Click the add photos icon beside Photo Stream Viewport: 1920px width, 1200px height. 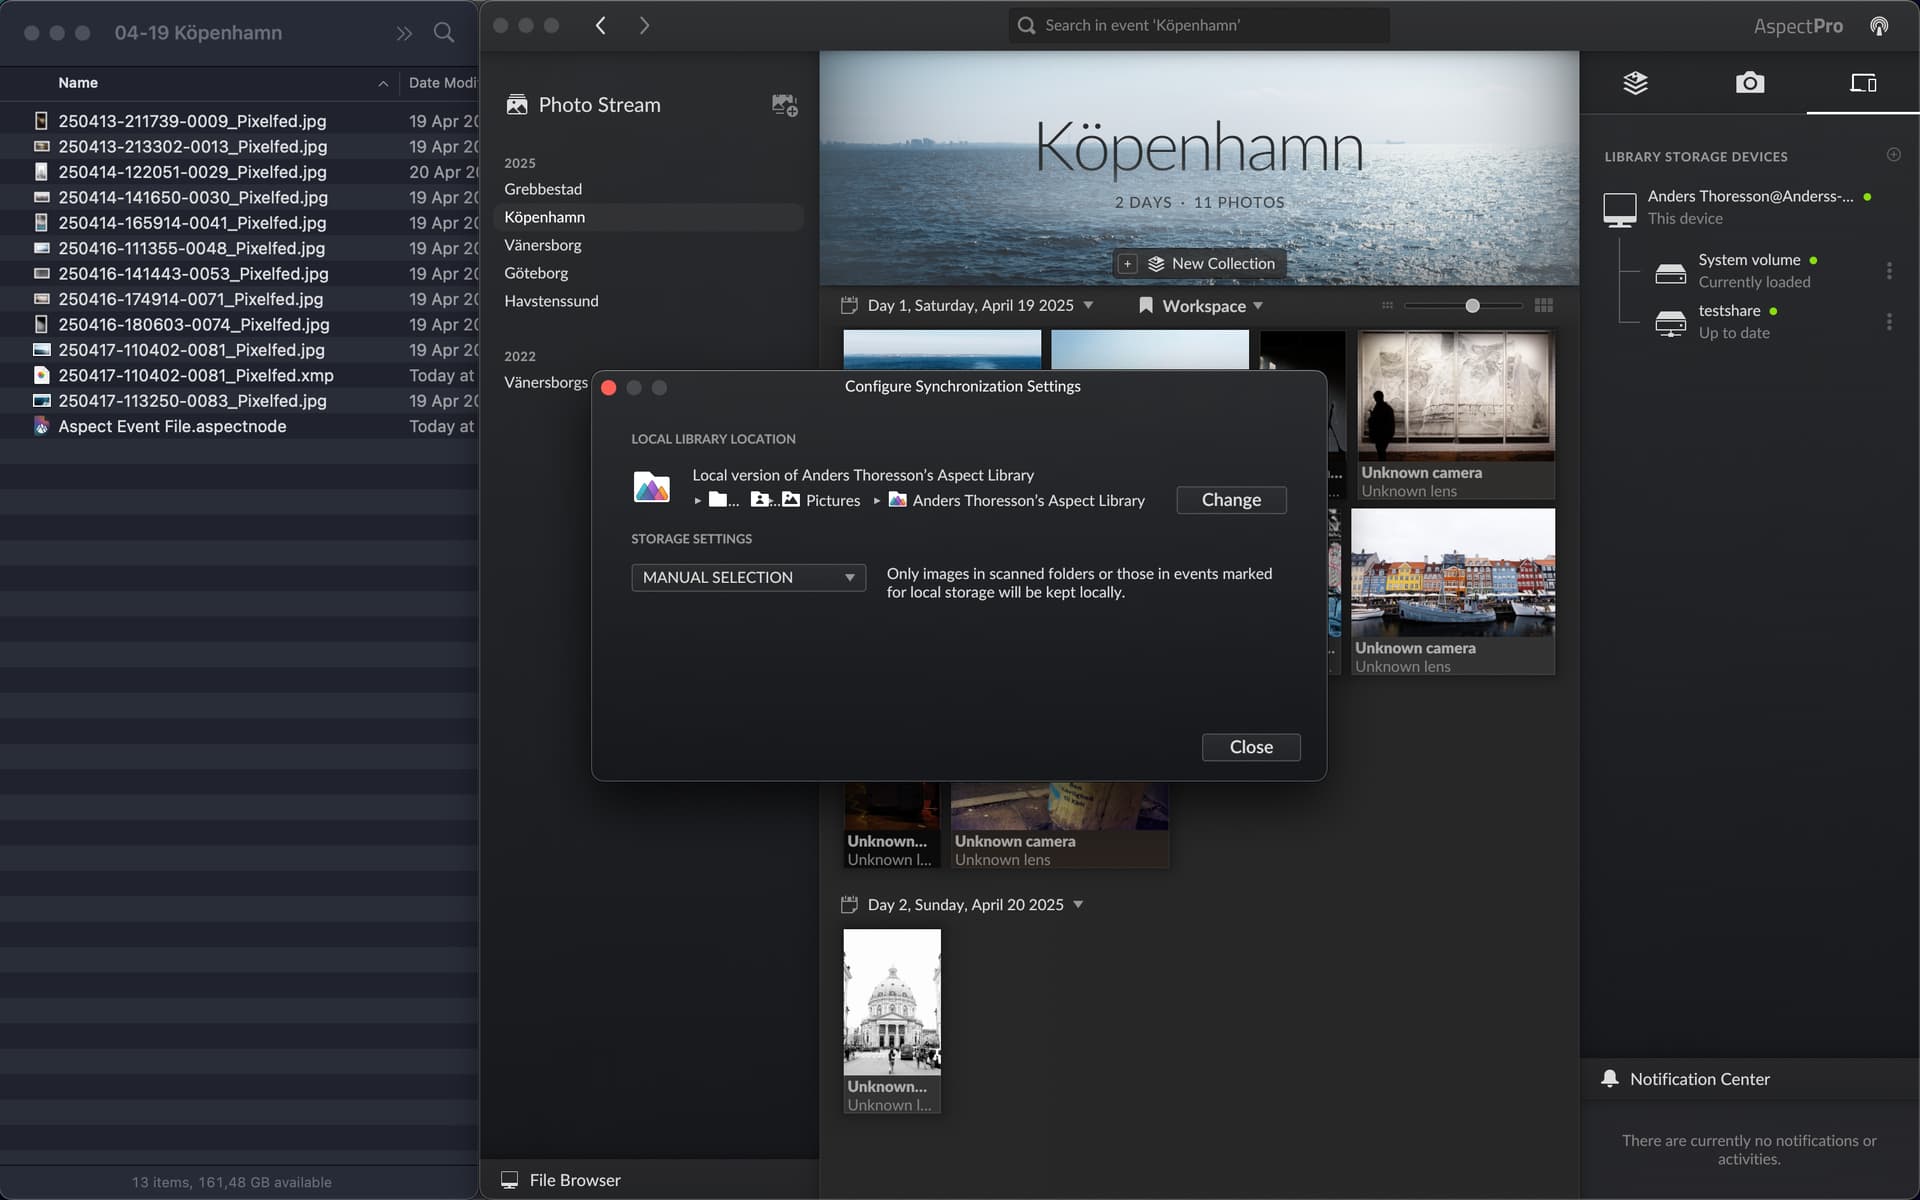(784, 105)
